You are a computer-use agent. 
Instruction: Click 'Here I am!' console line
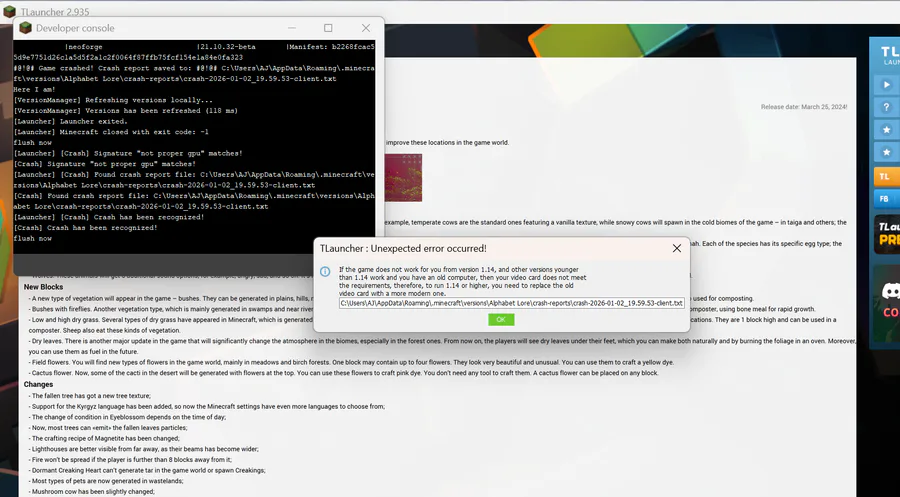tap(34, 90)
